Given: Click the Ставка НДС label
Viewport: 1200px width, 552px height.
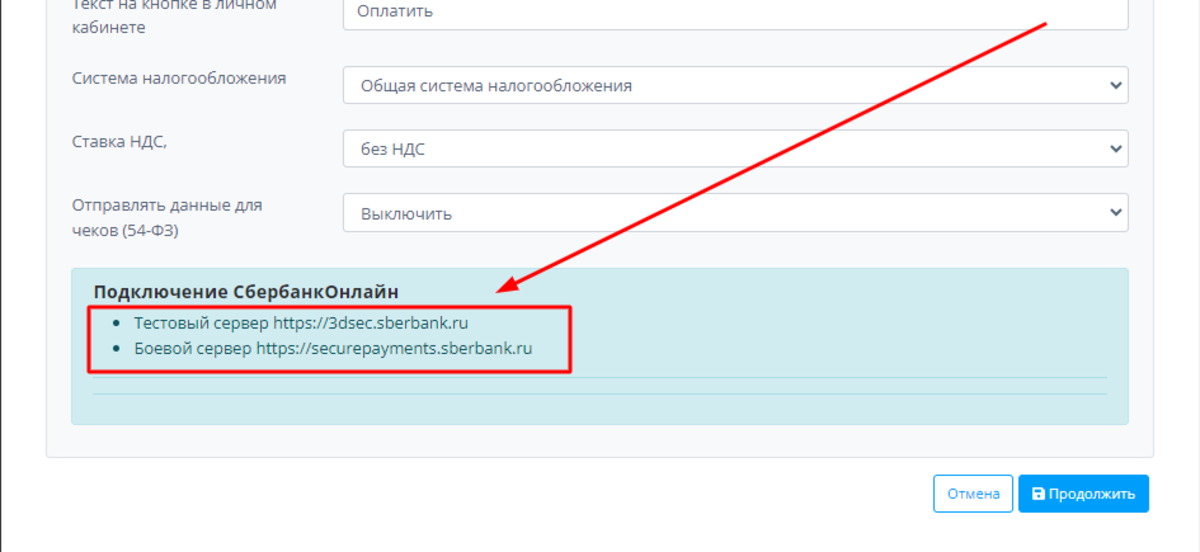Looking at the screenshot, I should point(119,142).
